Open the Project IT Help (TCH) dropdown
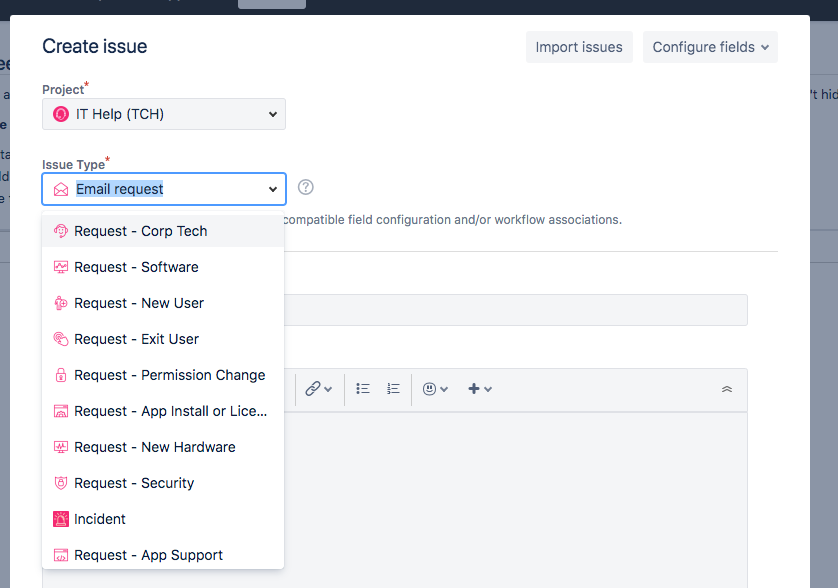Image resolution: width=838 pixels, height=588 pixels. (x=164, y=114)
